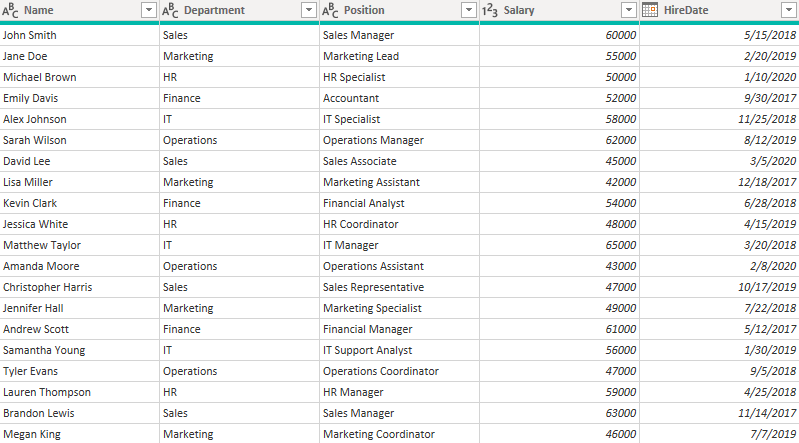This screenshot has height=443, width=799.
Task: Click the 'IT Manager' position cell
Action: [400, 245]
